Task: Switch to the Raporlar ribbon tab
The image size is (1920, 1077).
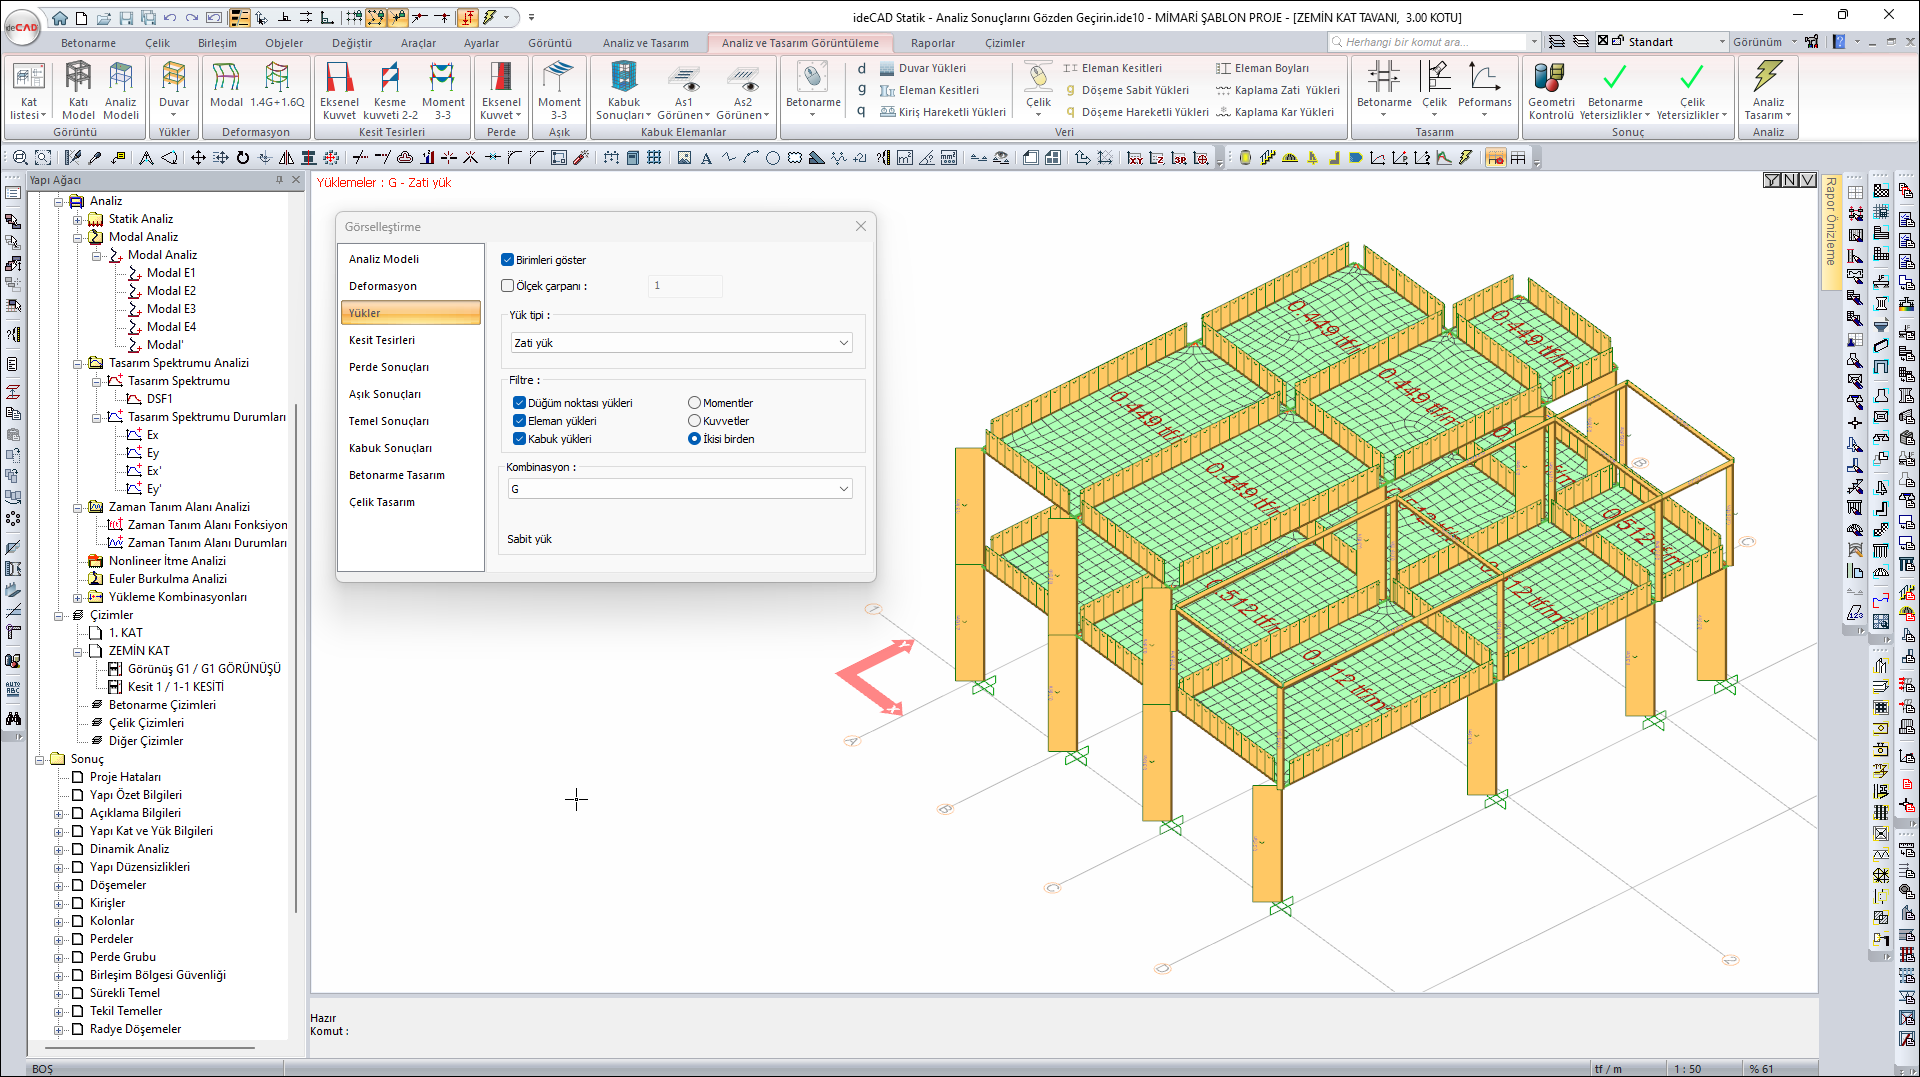Action: [932, 43]
